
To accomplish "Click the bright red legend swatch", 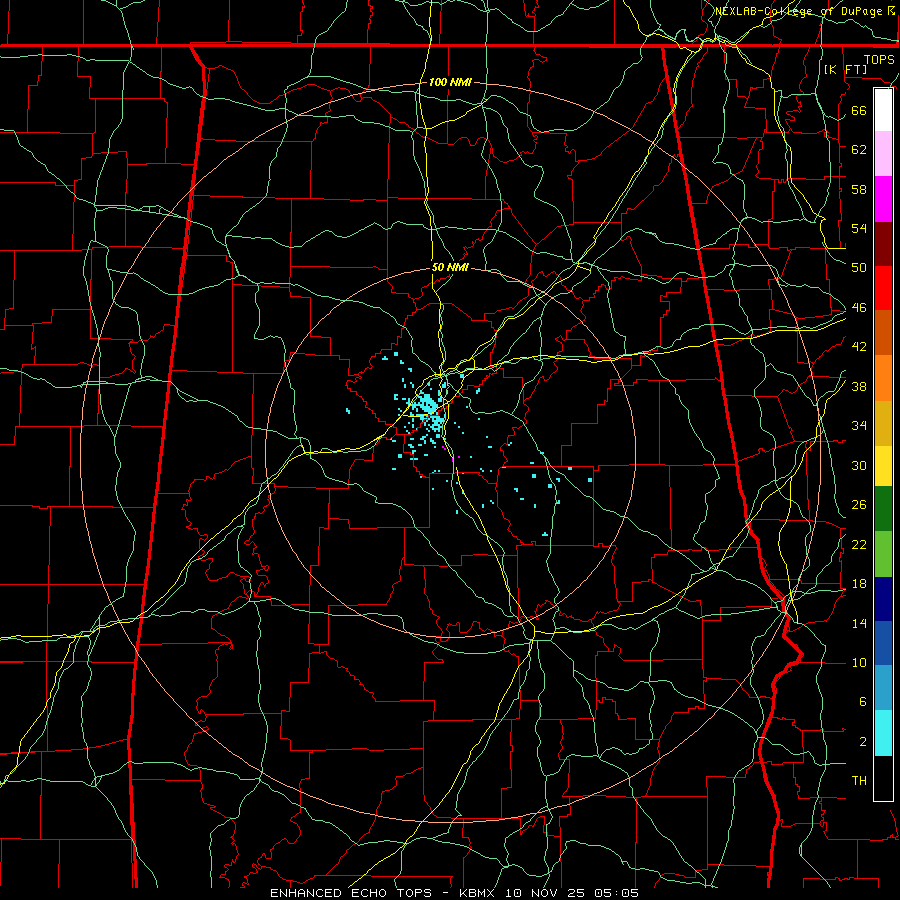I will click(883, 288).
